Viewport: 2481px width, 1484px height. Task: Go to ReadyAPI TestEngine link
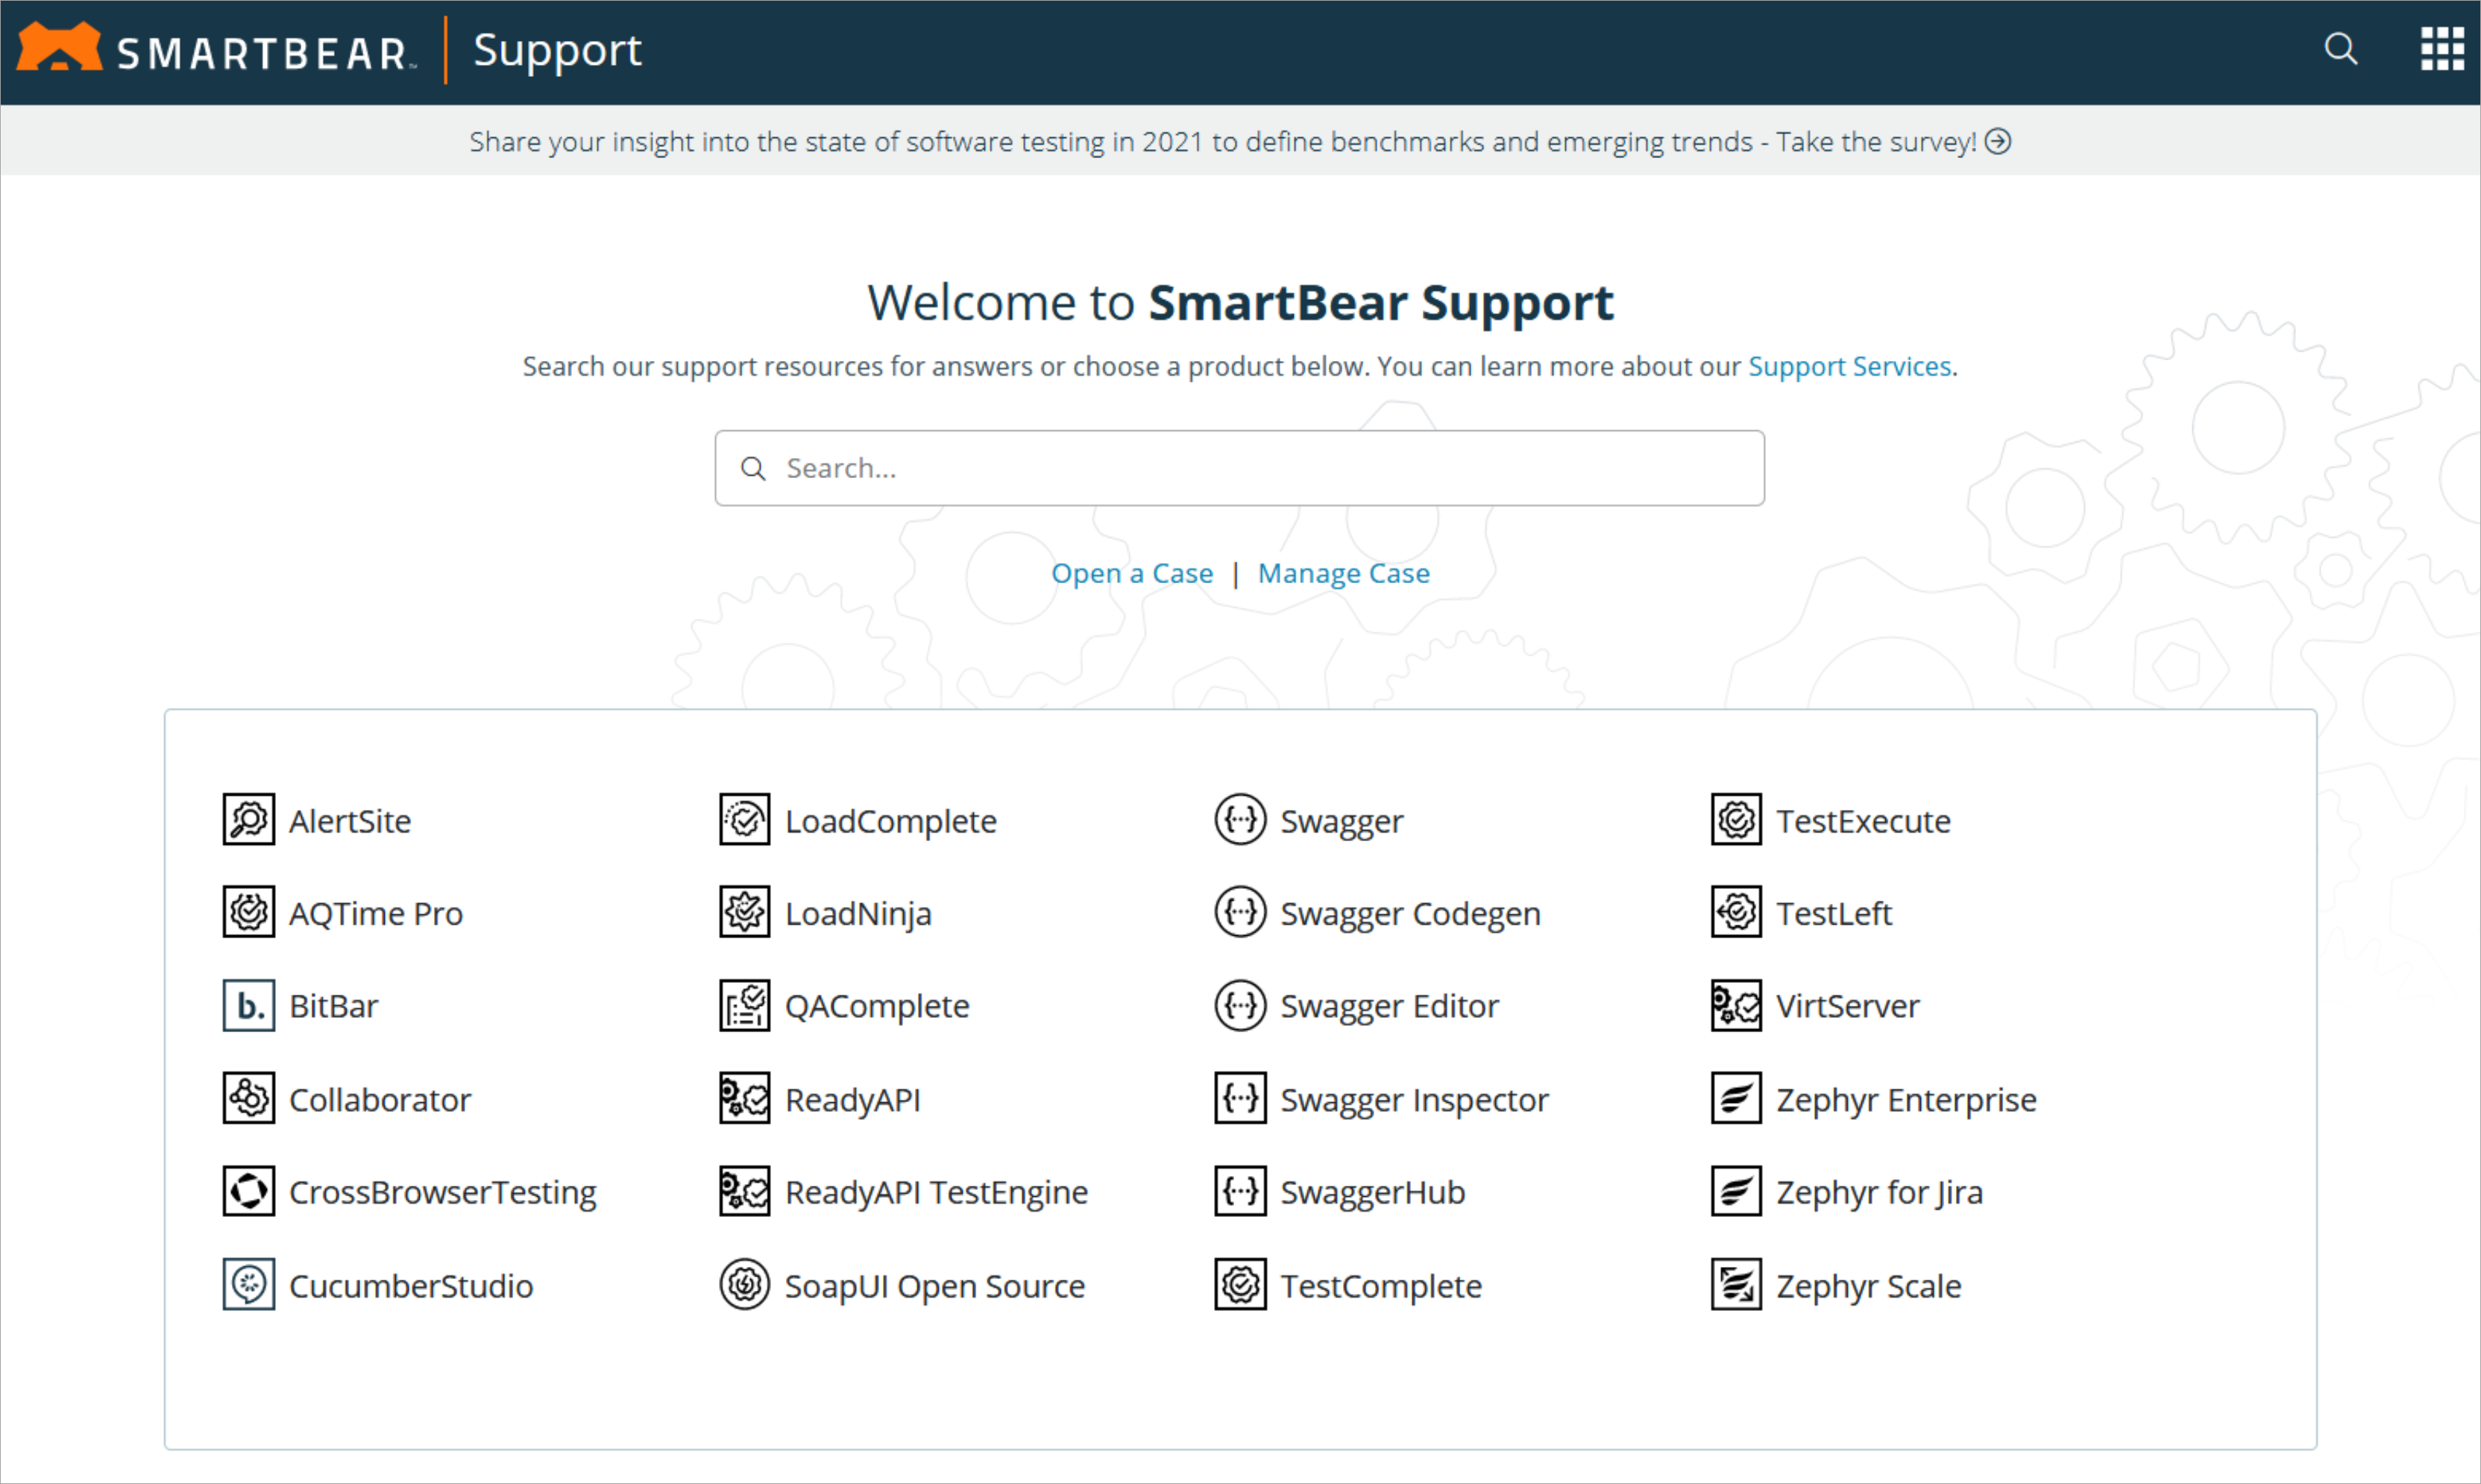[x=935, y=1192]
